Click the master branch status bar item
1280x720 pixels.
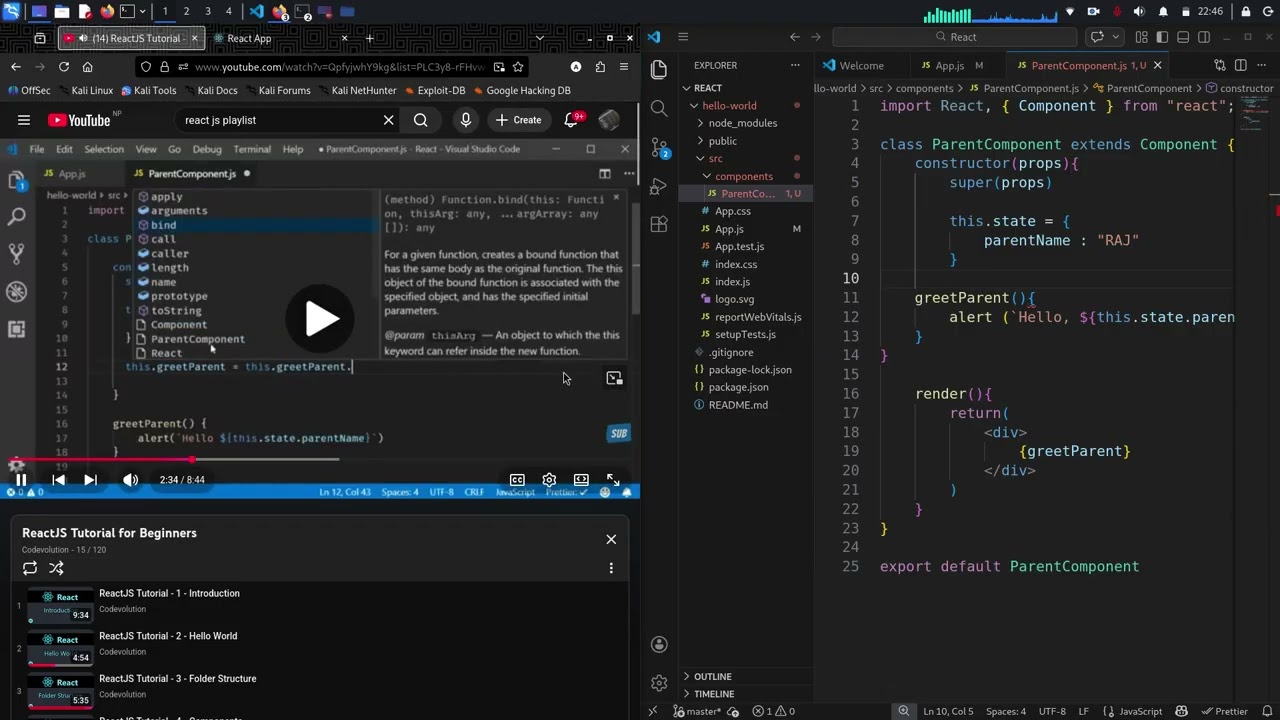click(x=698, y=712)
